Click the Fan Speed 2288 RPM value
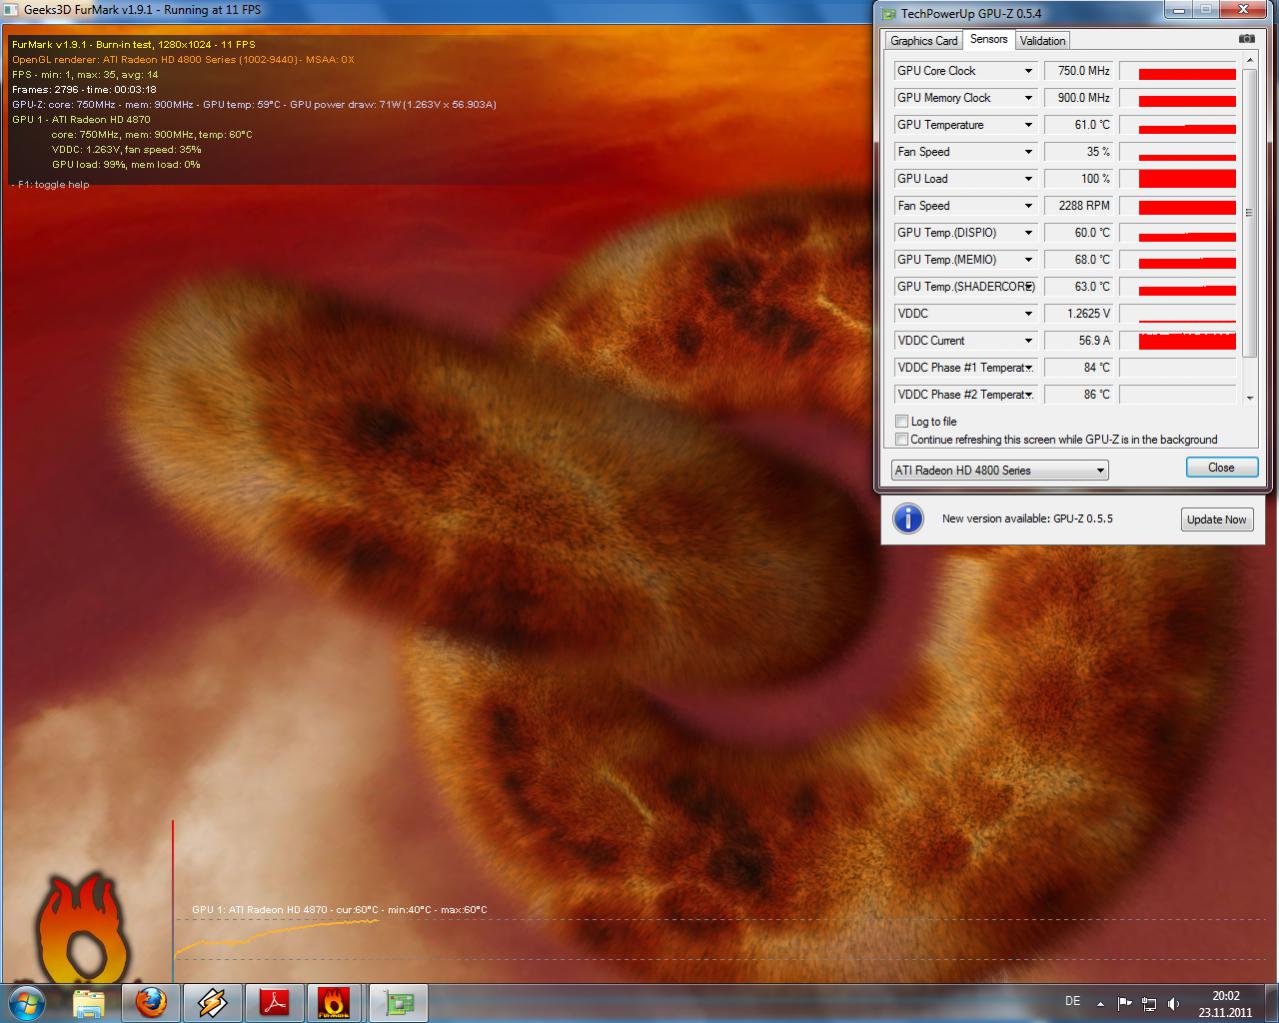The image size is (1279, 1023). [1078, 206]
